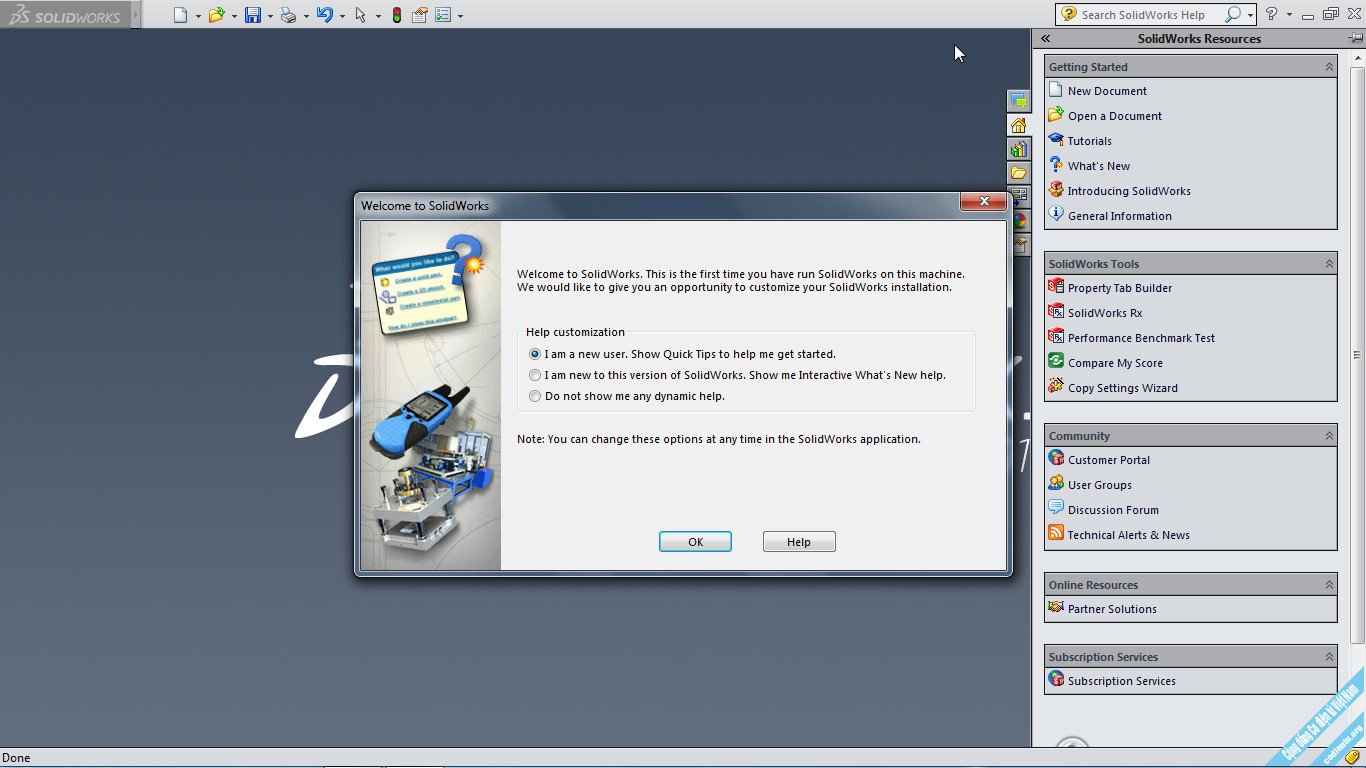Click the Help question mark icon
The width and height of the screenshot is (1366, 768).
point(1271,14)
